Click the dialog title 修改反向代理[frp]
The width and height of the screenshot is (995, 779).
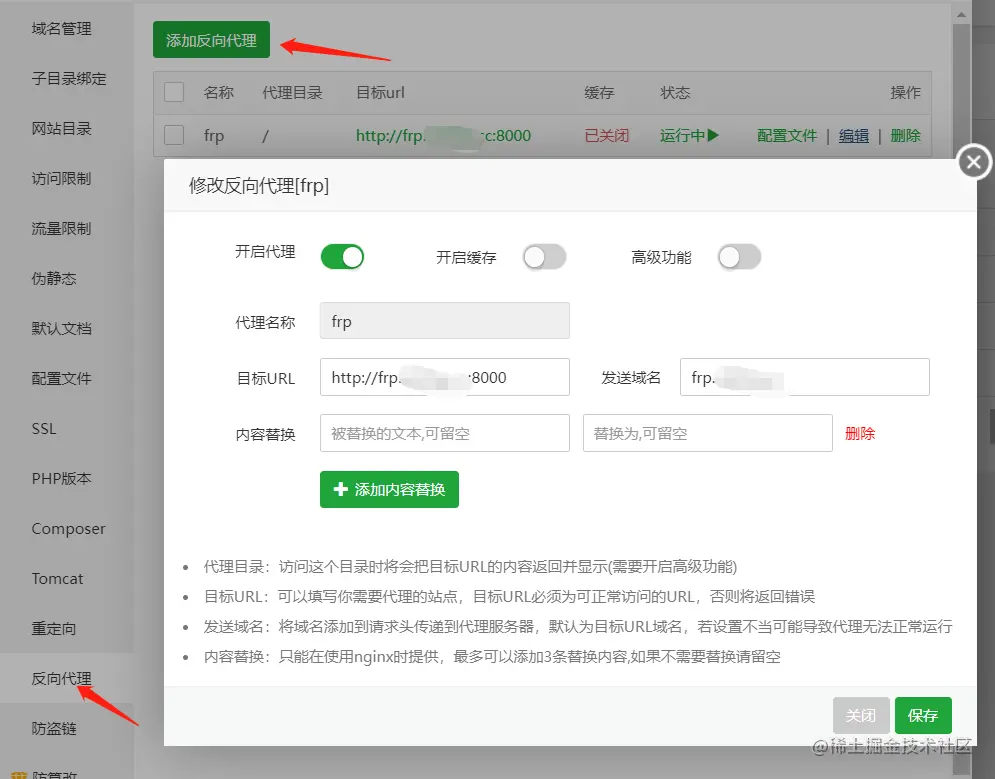(x=259, y=186)
